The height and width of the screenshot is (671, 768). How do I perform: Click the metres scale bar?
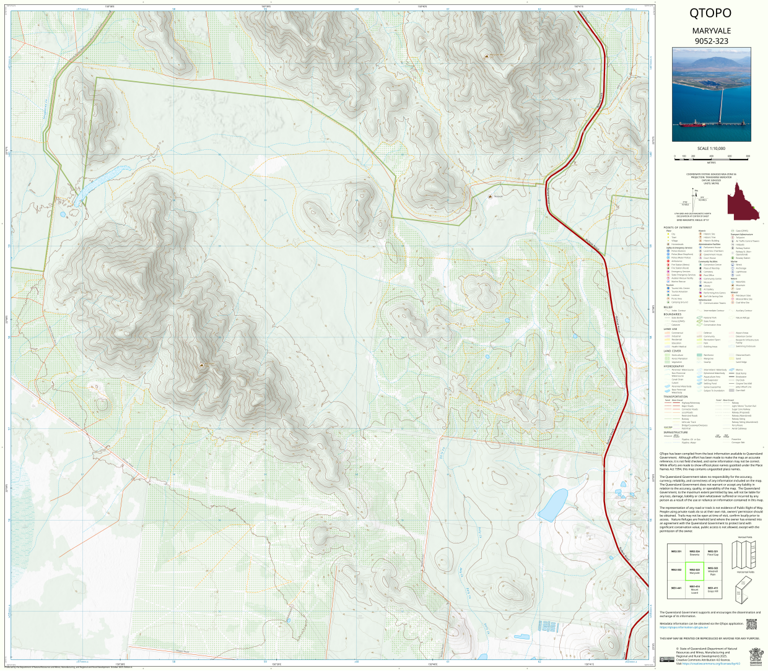tap(711, 157)
